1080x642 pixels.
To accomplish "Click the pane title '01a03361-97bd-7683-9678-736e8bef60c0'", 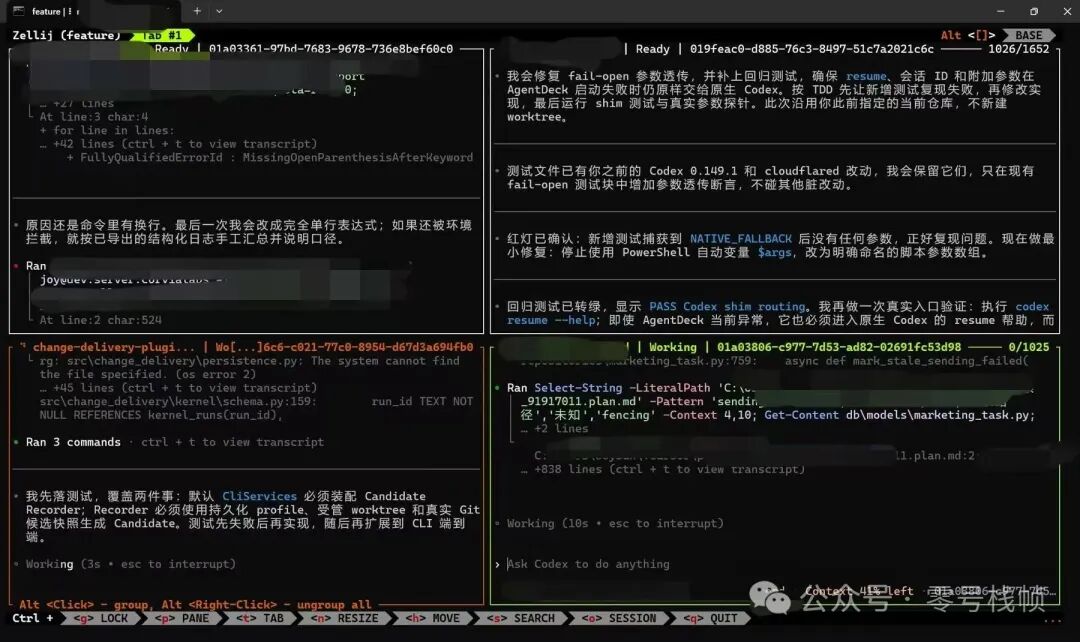I will pyautogui.click(x=331, y=49).
